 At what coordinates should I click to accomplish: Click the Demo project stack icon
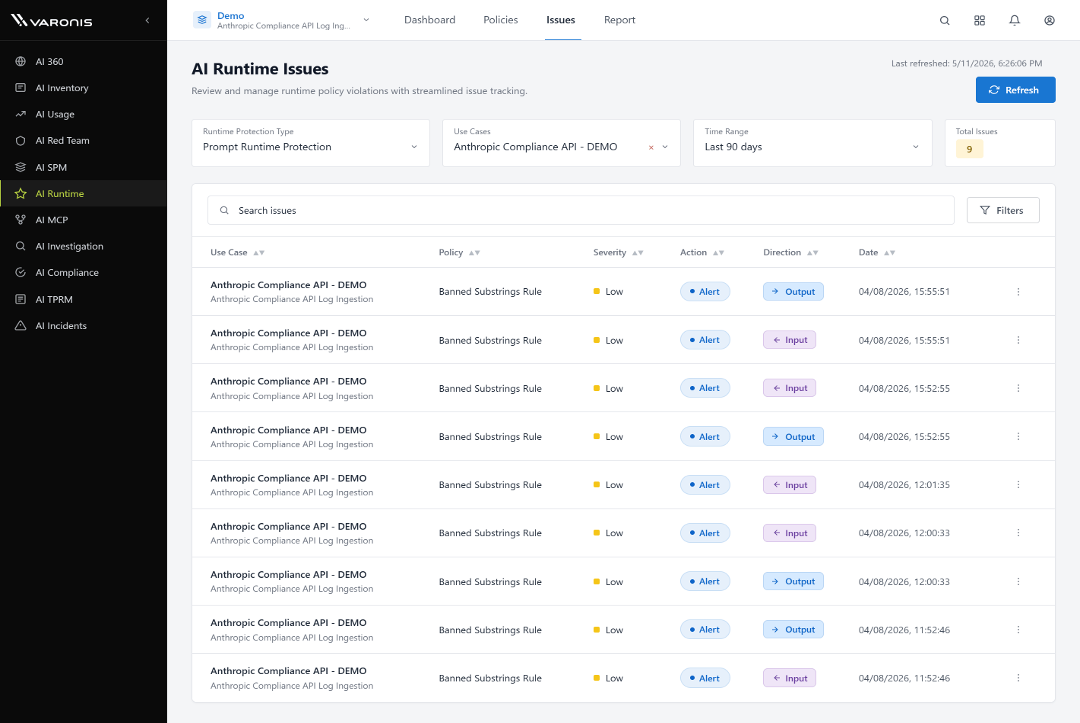[202, 20]
